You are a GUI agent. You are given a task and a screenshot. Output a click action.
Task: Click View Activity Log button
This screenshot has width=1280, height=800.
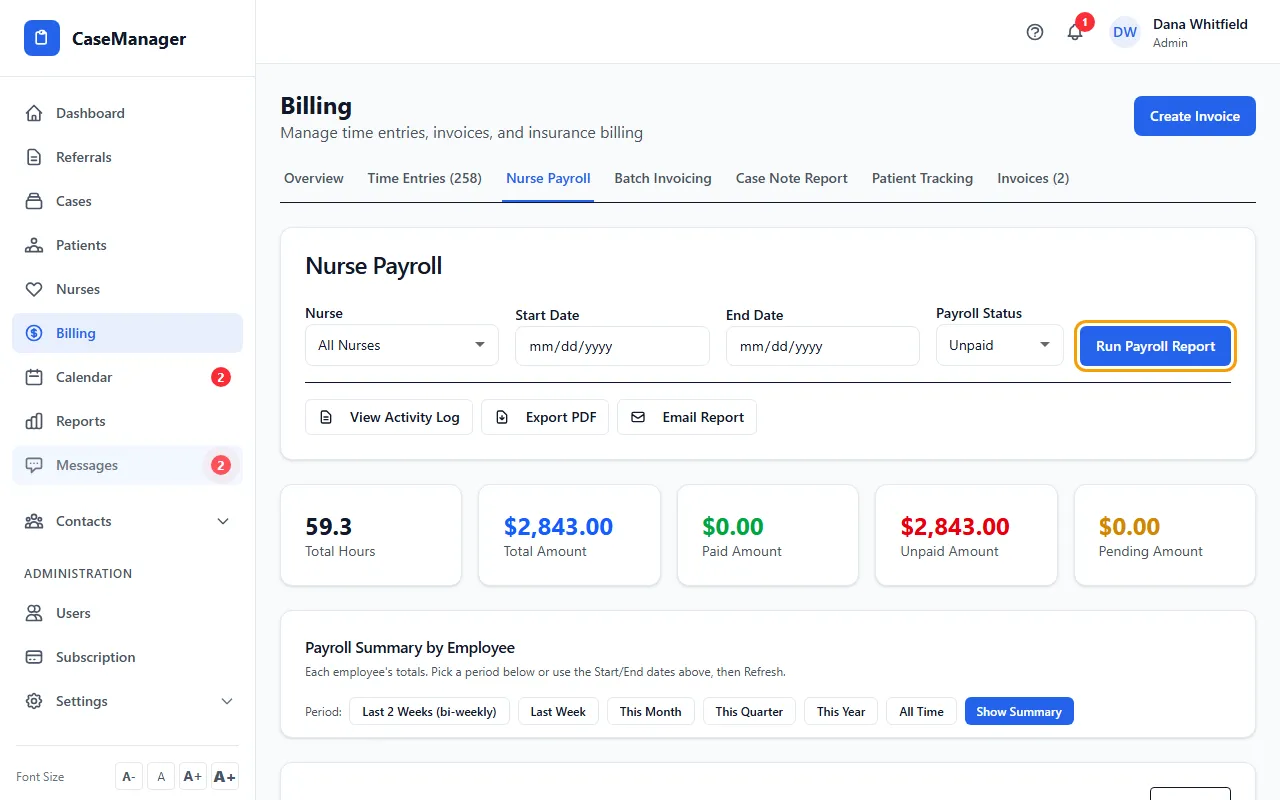389,417
